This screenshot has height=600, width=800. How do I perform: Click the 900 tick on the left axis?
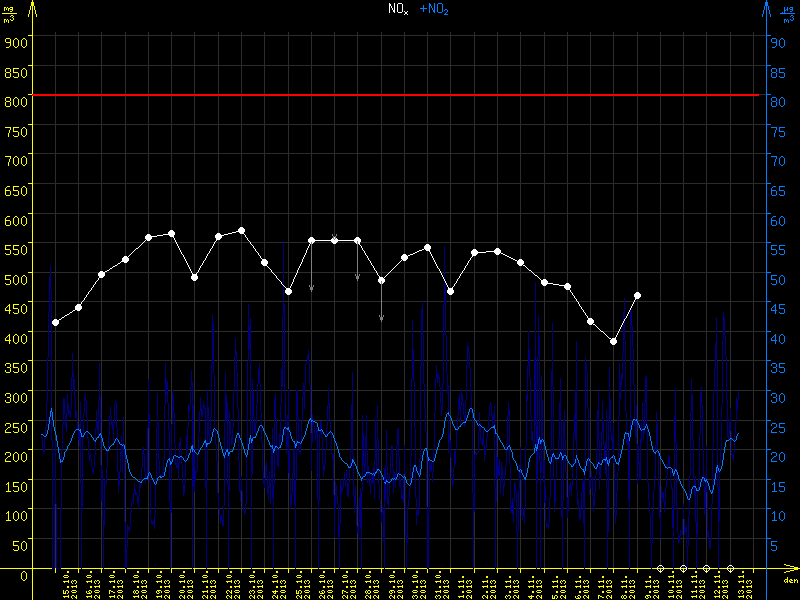14,41
